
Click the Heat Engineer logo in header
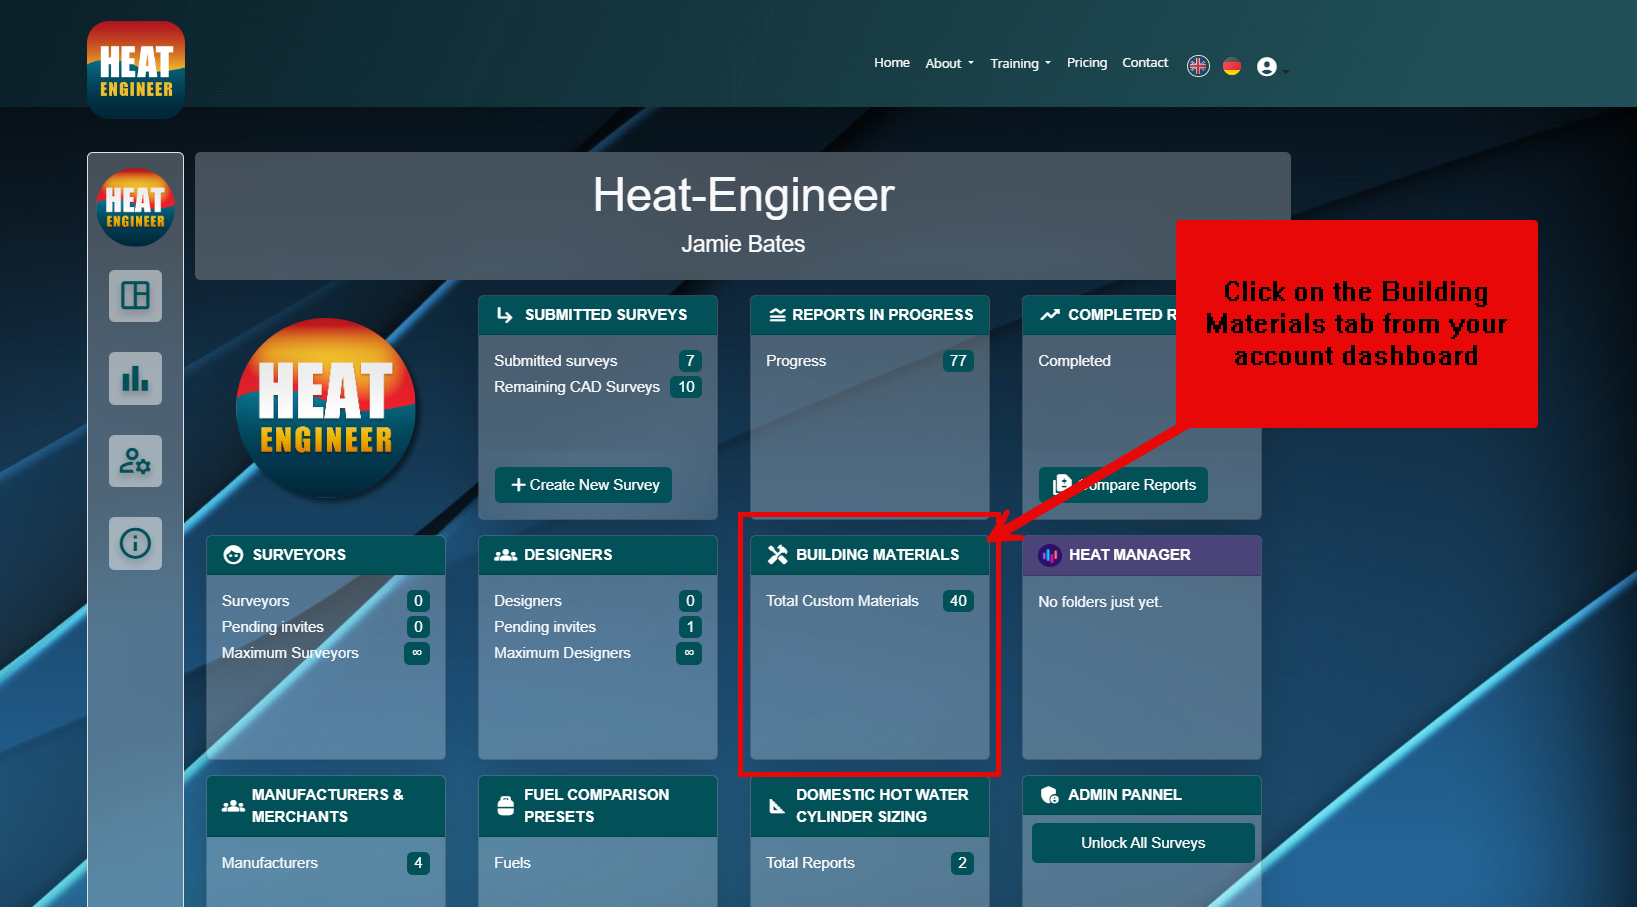(x=136, y=70)
